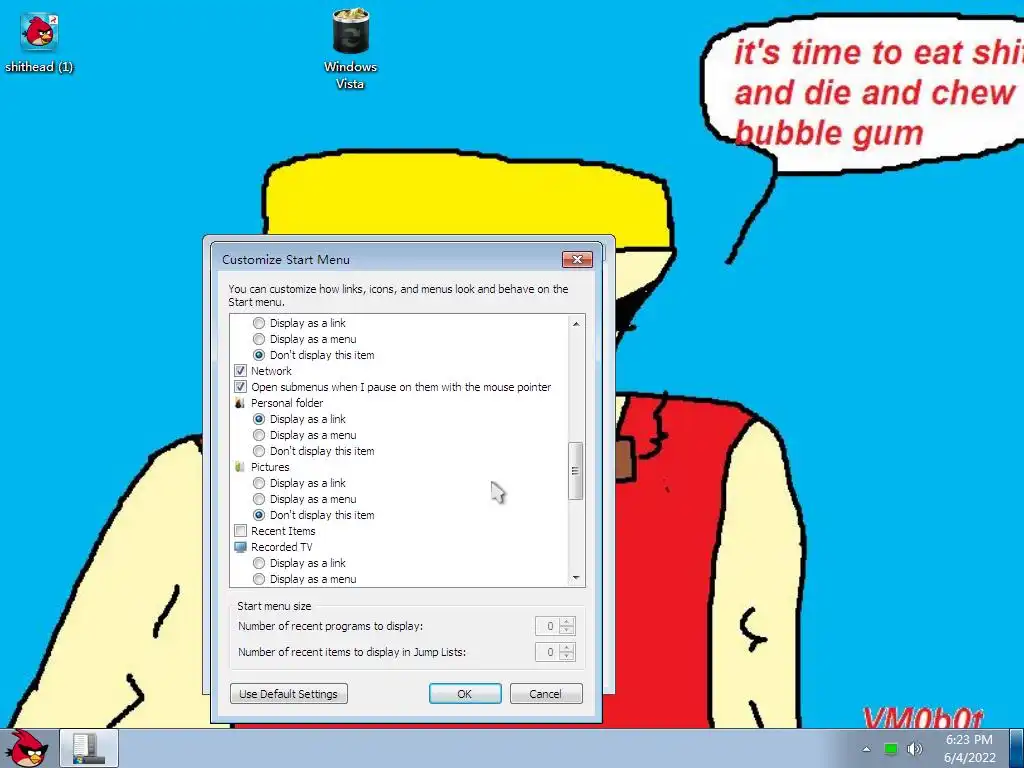Click 'Number of recent programs to display' label
1024x768 pixels.
pyautogui.click(x=330, y=626)
